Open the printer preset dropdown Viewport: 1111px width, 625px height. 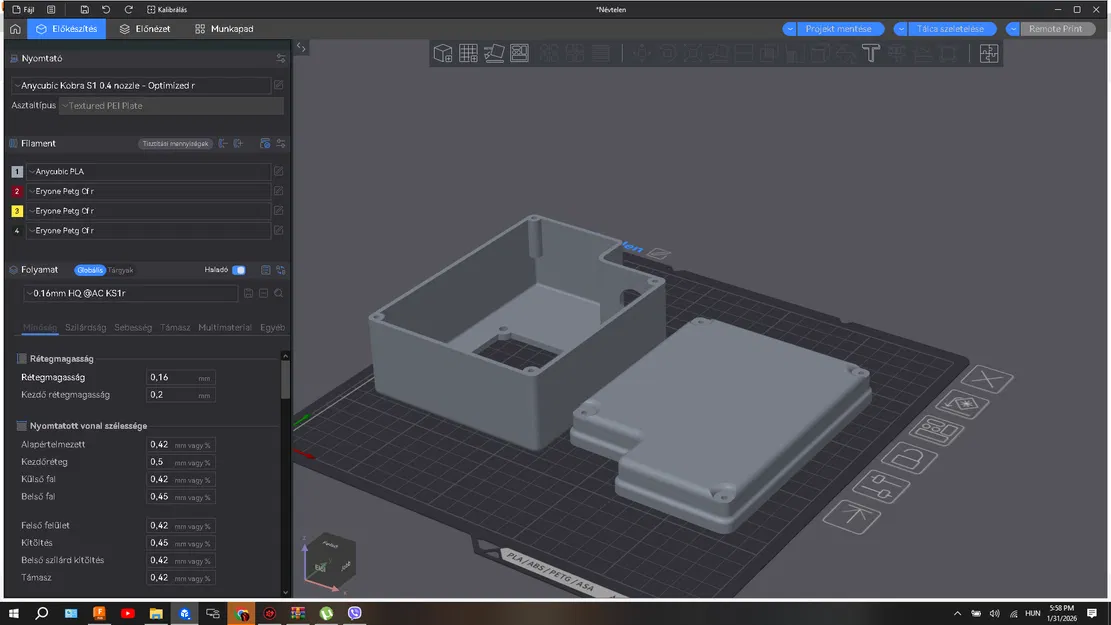pyautogui.click(x=140, y=86)
